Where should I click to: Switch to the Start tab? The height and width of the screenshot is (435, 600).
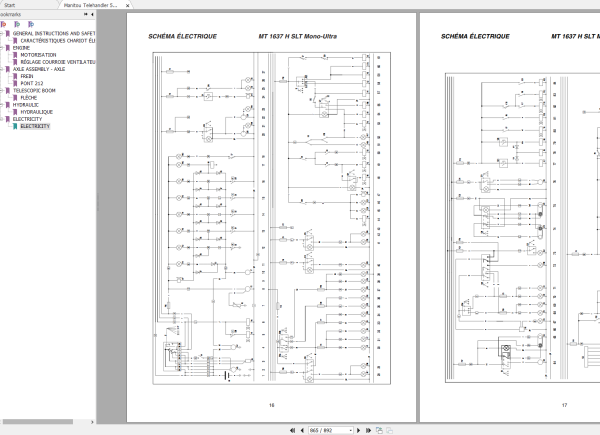coord(10,5)
